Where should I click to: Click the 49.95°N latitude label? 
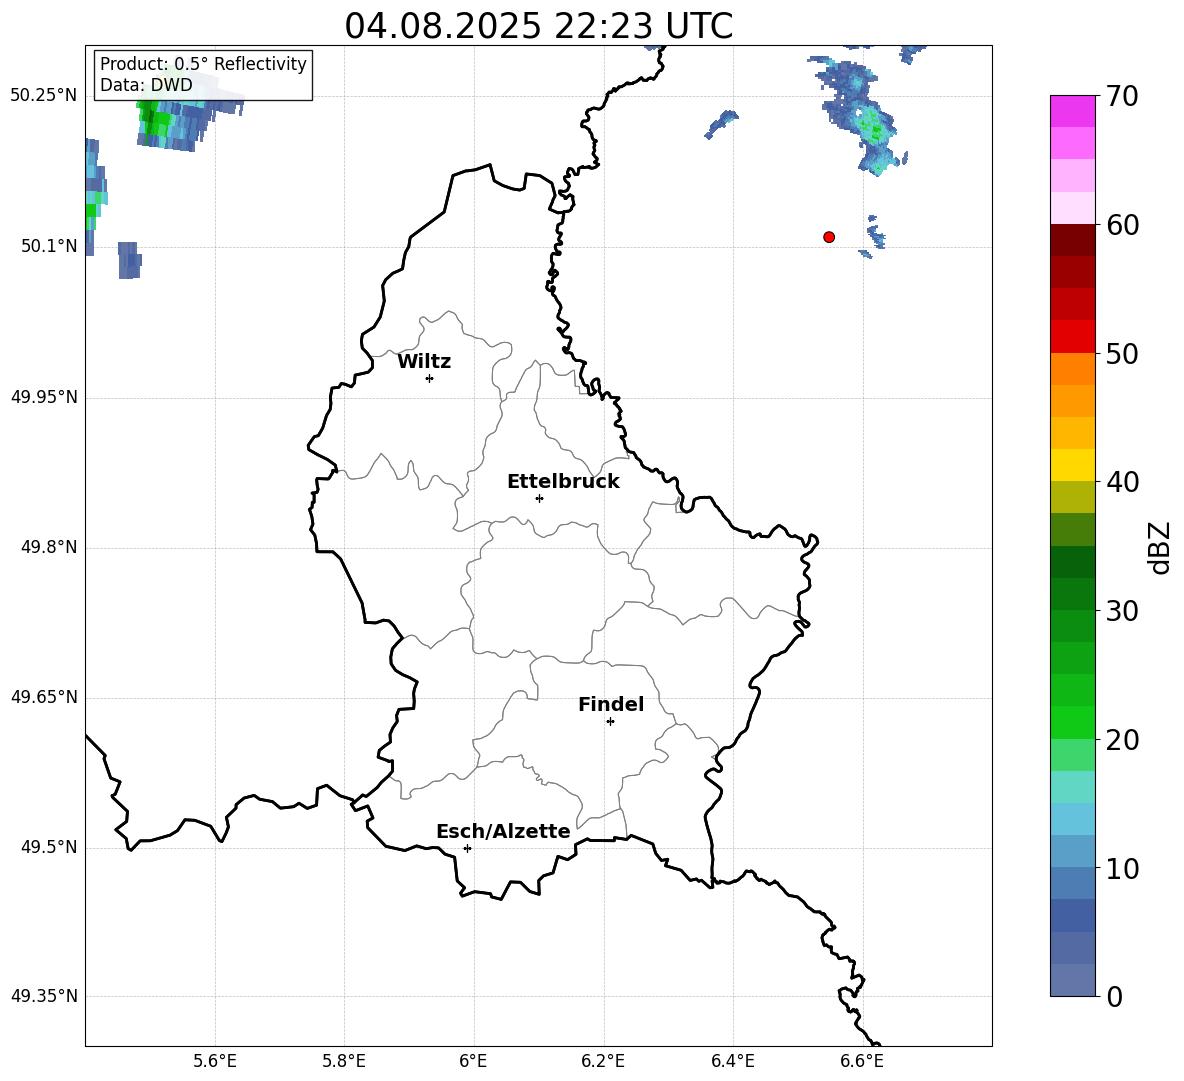pyautogui.click(x=43, y=397)
